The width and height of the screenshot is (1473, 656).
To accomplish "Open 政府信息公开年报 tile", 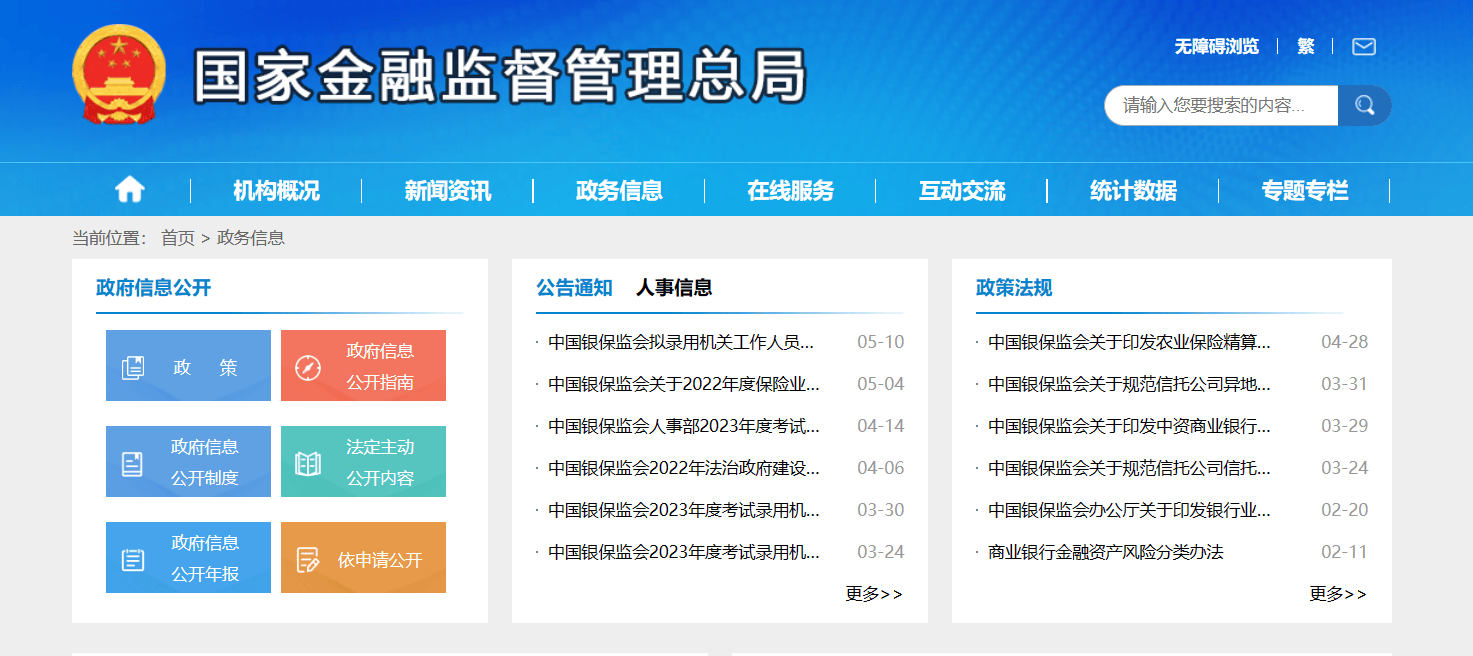I will tap(188, 557).
